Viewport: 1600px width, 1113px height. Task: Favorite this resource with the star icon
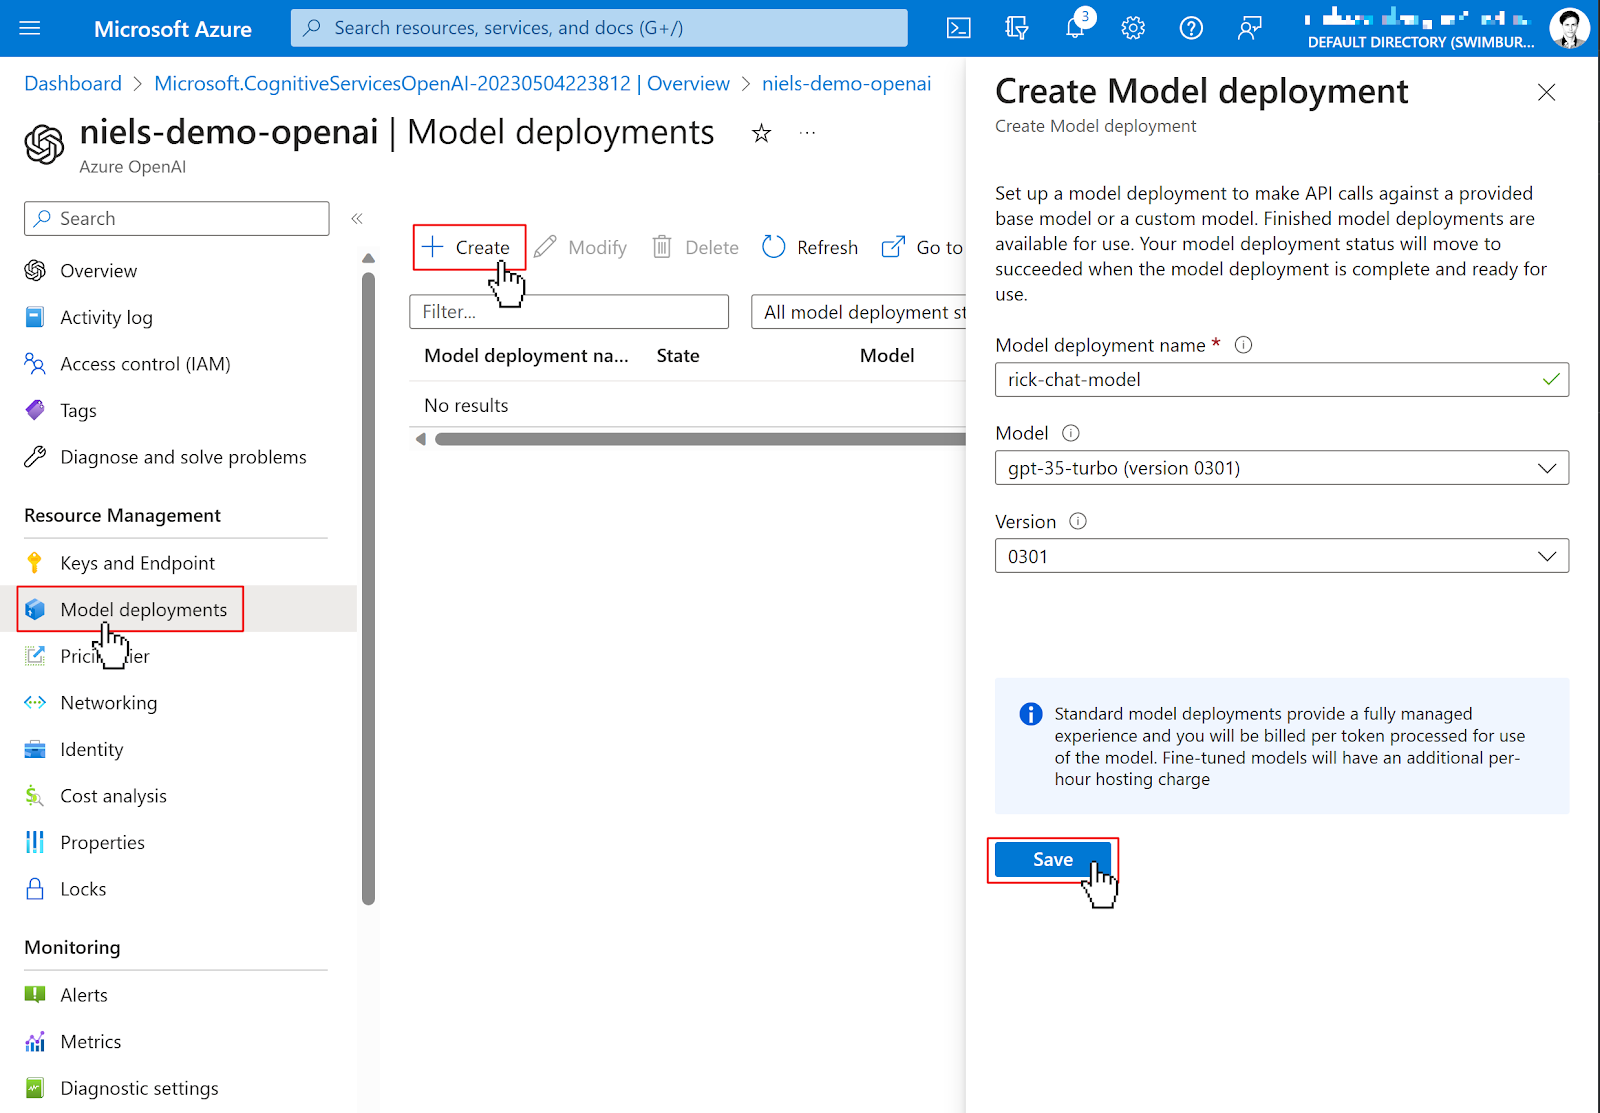(x=762, y=133)
